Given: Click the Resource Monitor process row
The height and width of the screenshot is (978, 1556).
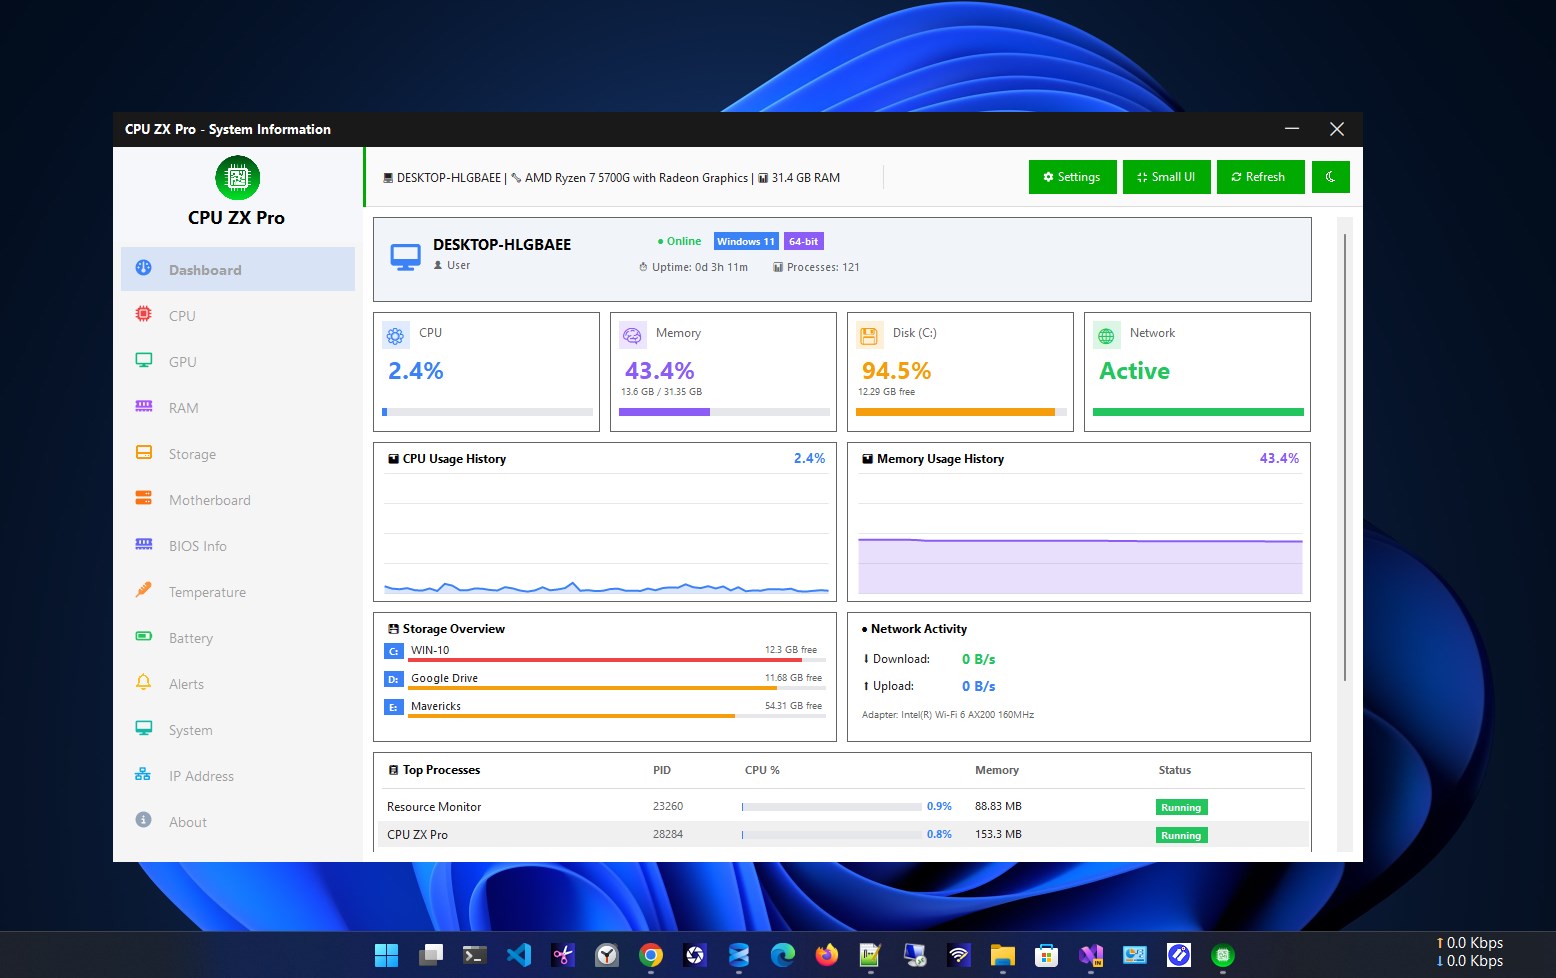Looking at the screenshot, I should point(842,806).
